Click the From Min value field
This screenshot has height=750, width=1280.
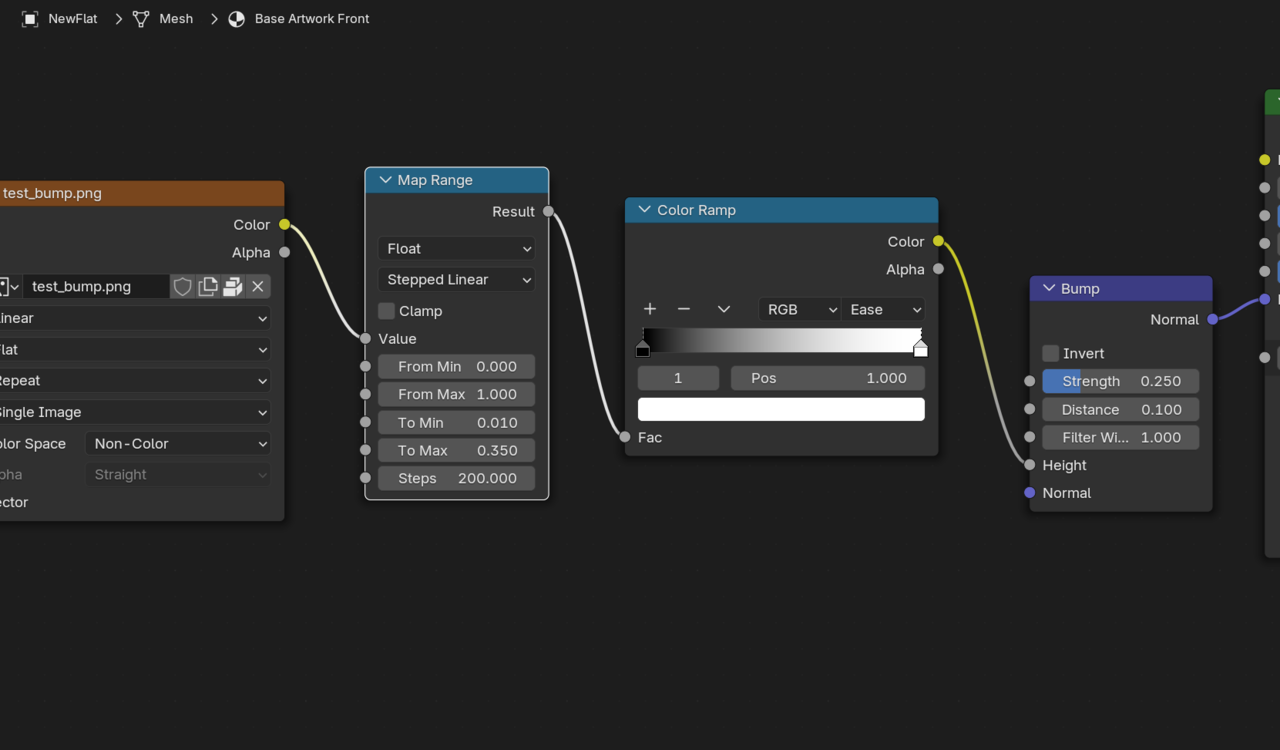tap(456, 367)
